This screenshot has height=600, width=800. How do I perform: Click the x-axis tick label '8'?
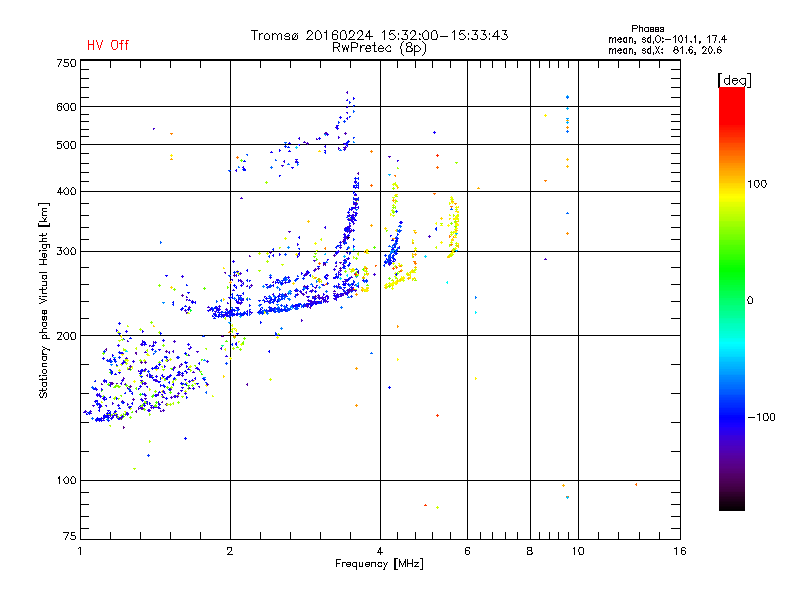tap(530, 551)
